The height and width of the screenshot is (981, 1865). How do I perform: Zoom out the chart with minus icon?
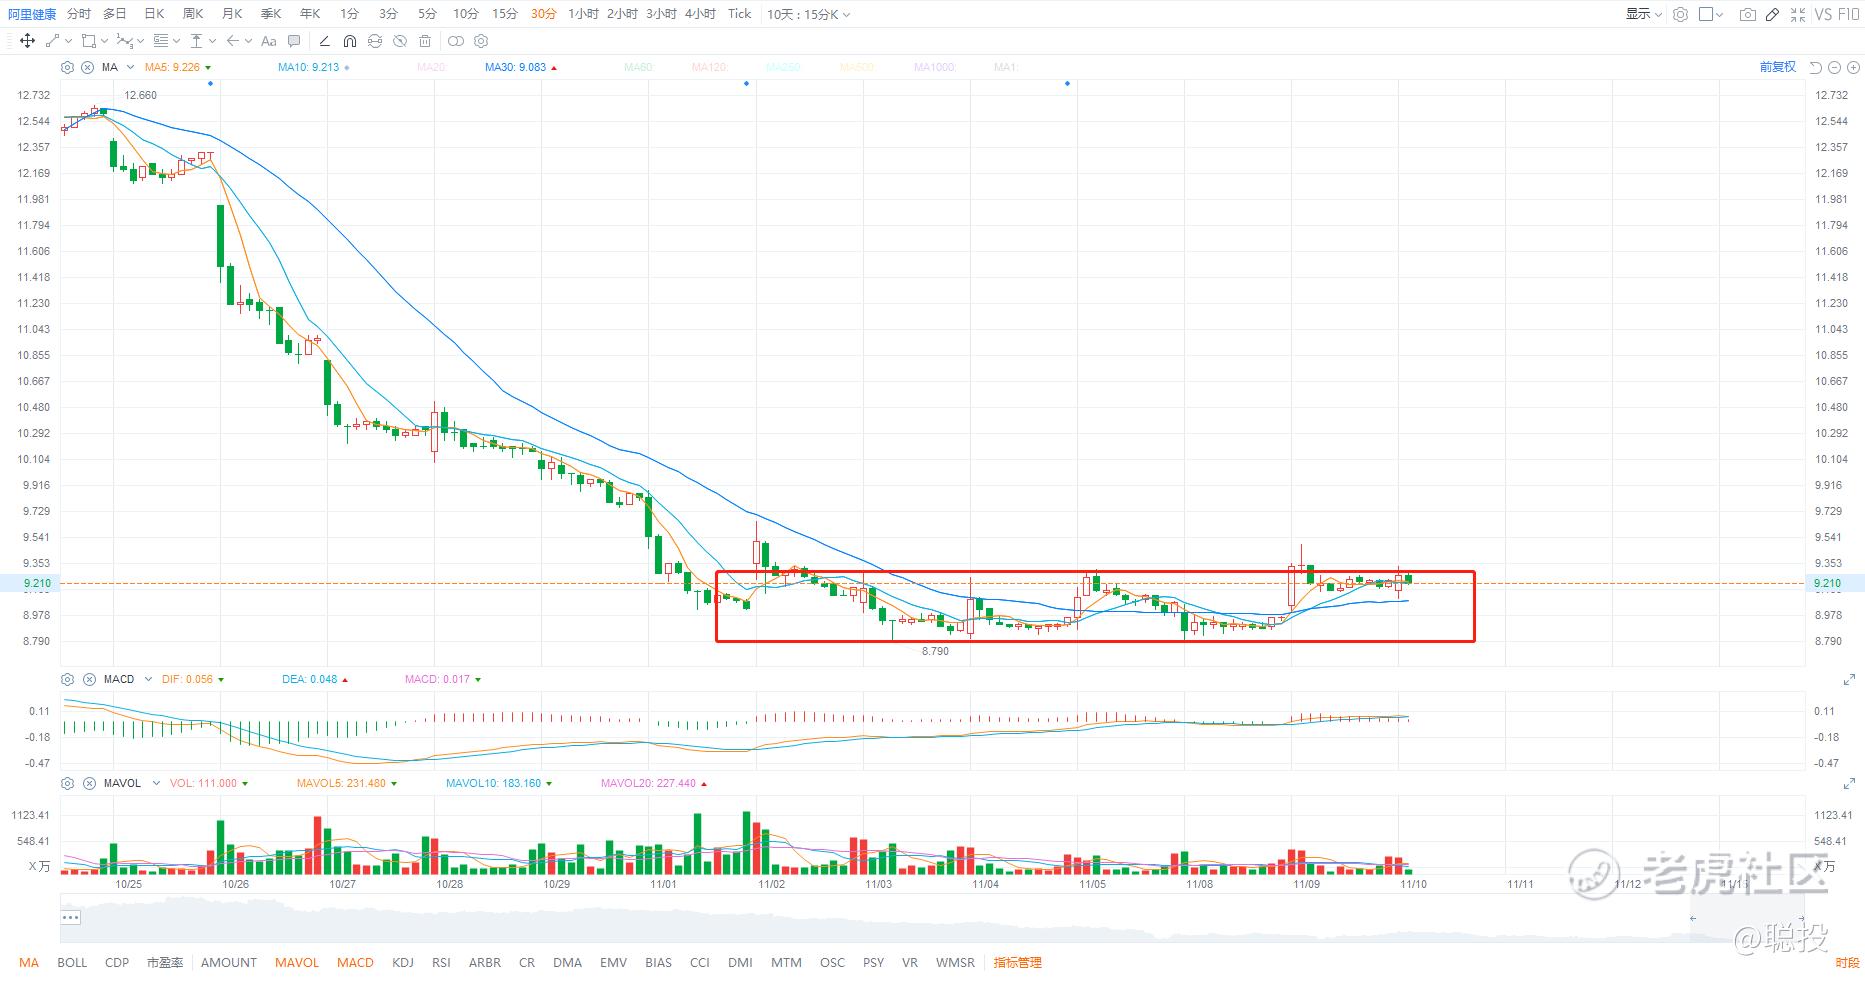tap(1834, 67)
